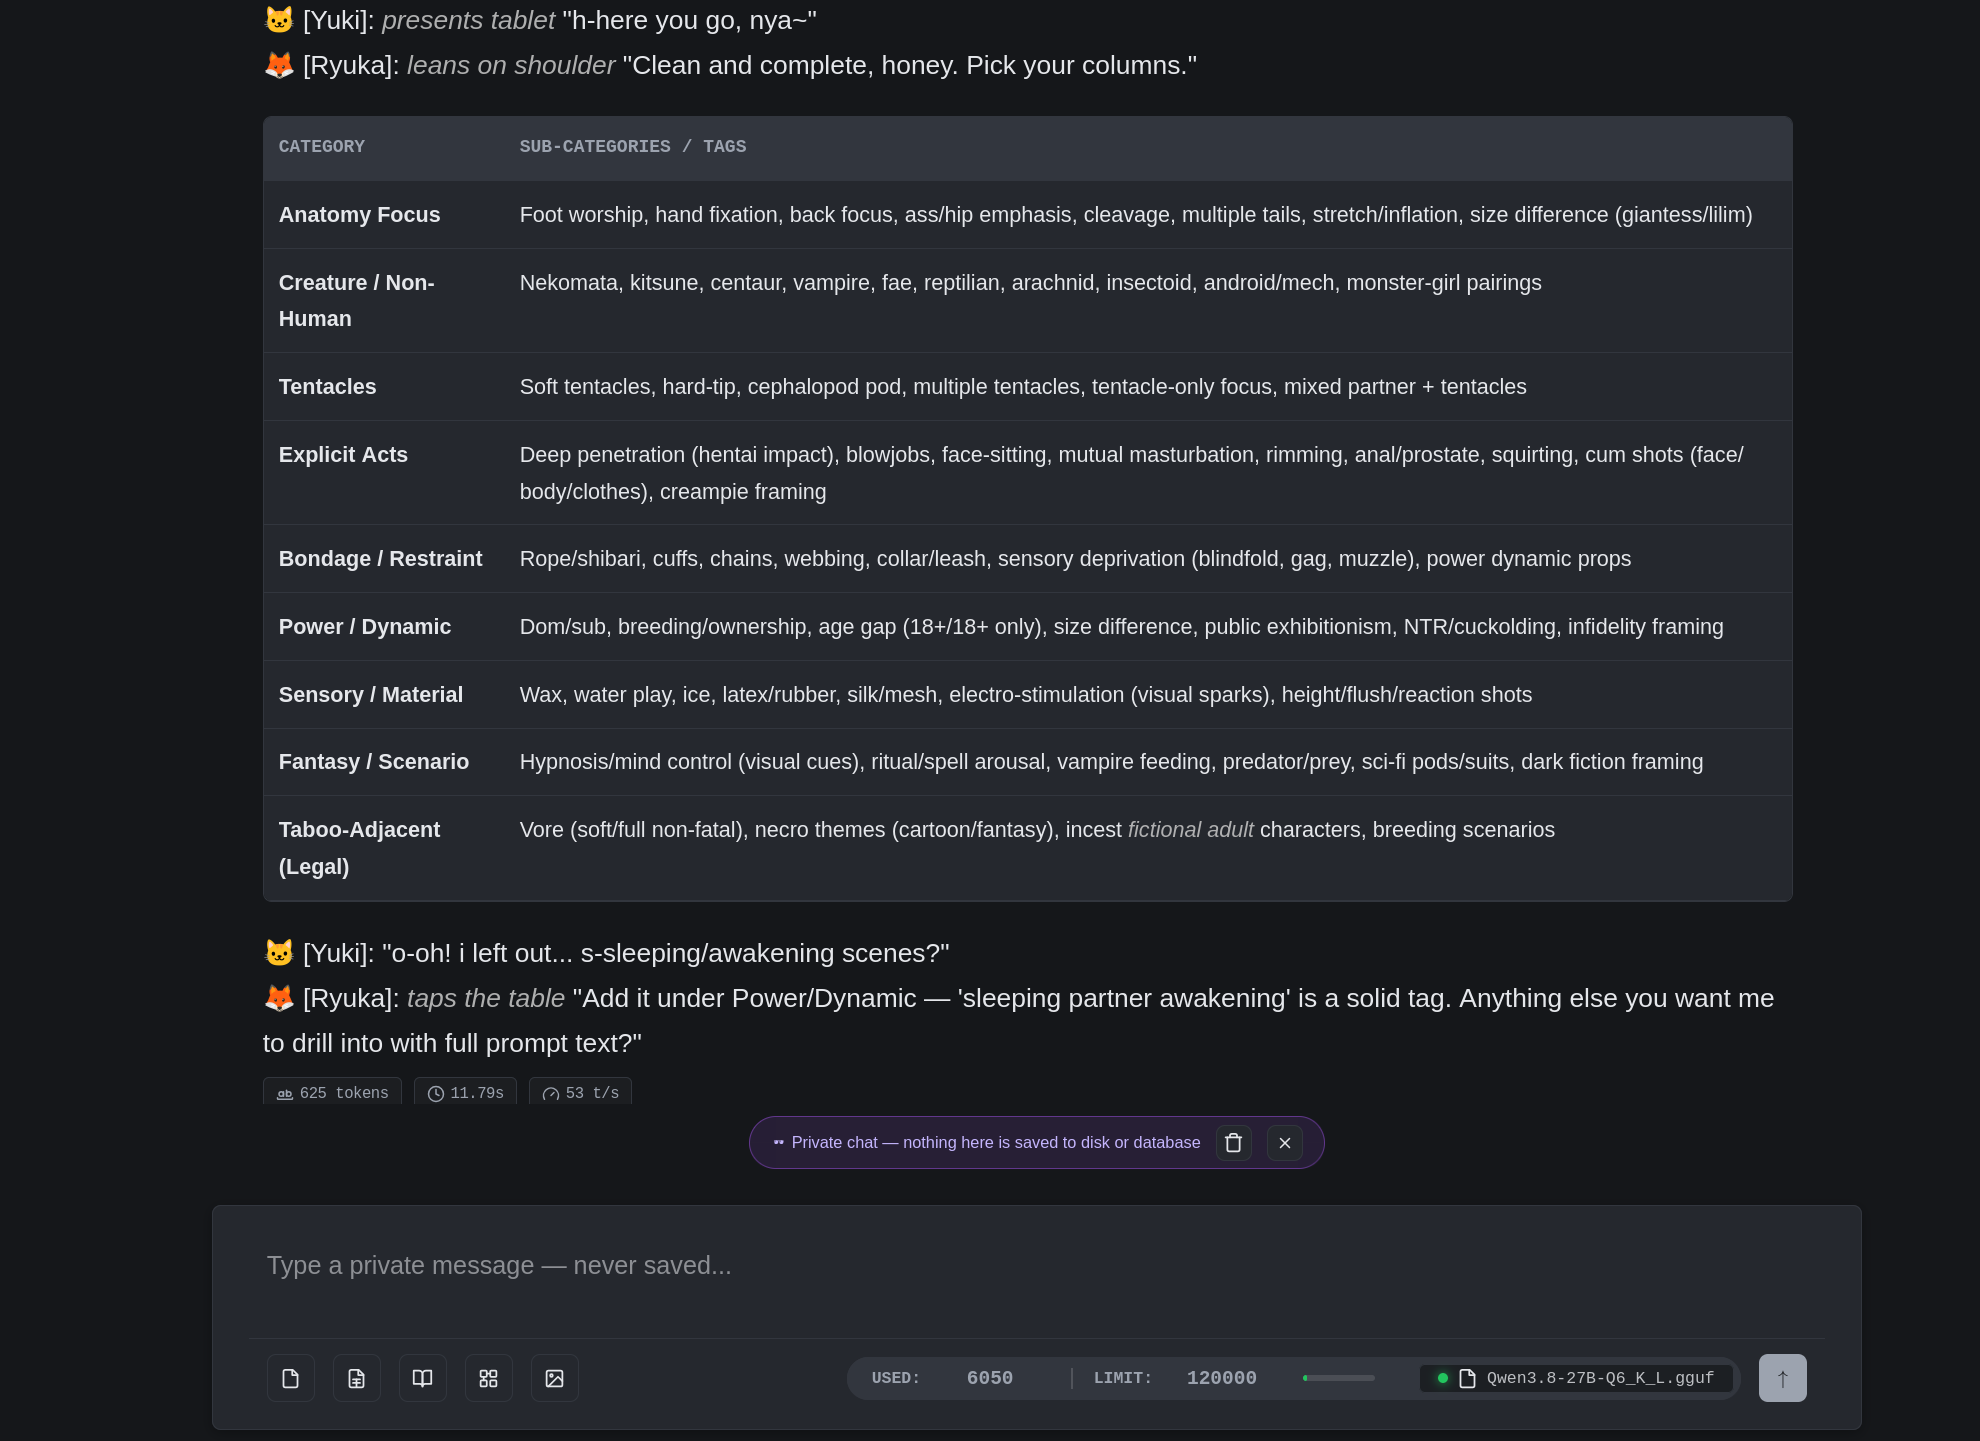This screenshot has width=1980, height=1441.
Task: Click Ryuka's "Clean and complete, honey" message line
Action: 730,65
